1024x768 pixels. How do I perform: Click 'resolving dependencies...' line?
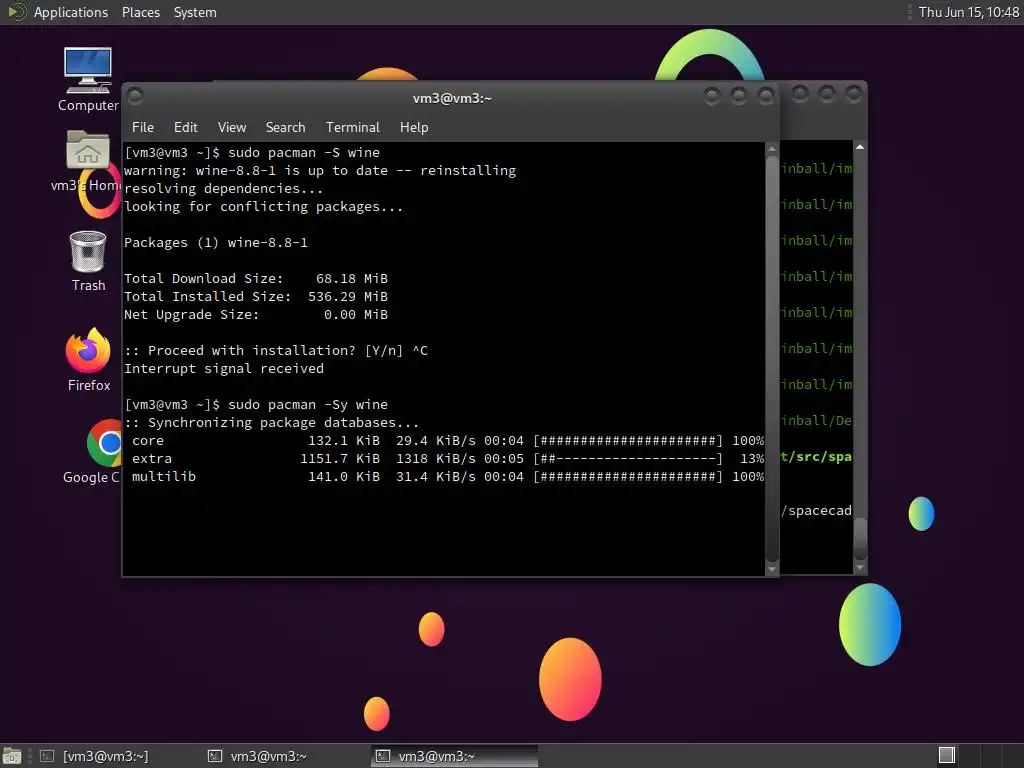point(223,189)
